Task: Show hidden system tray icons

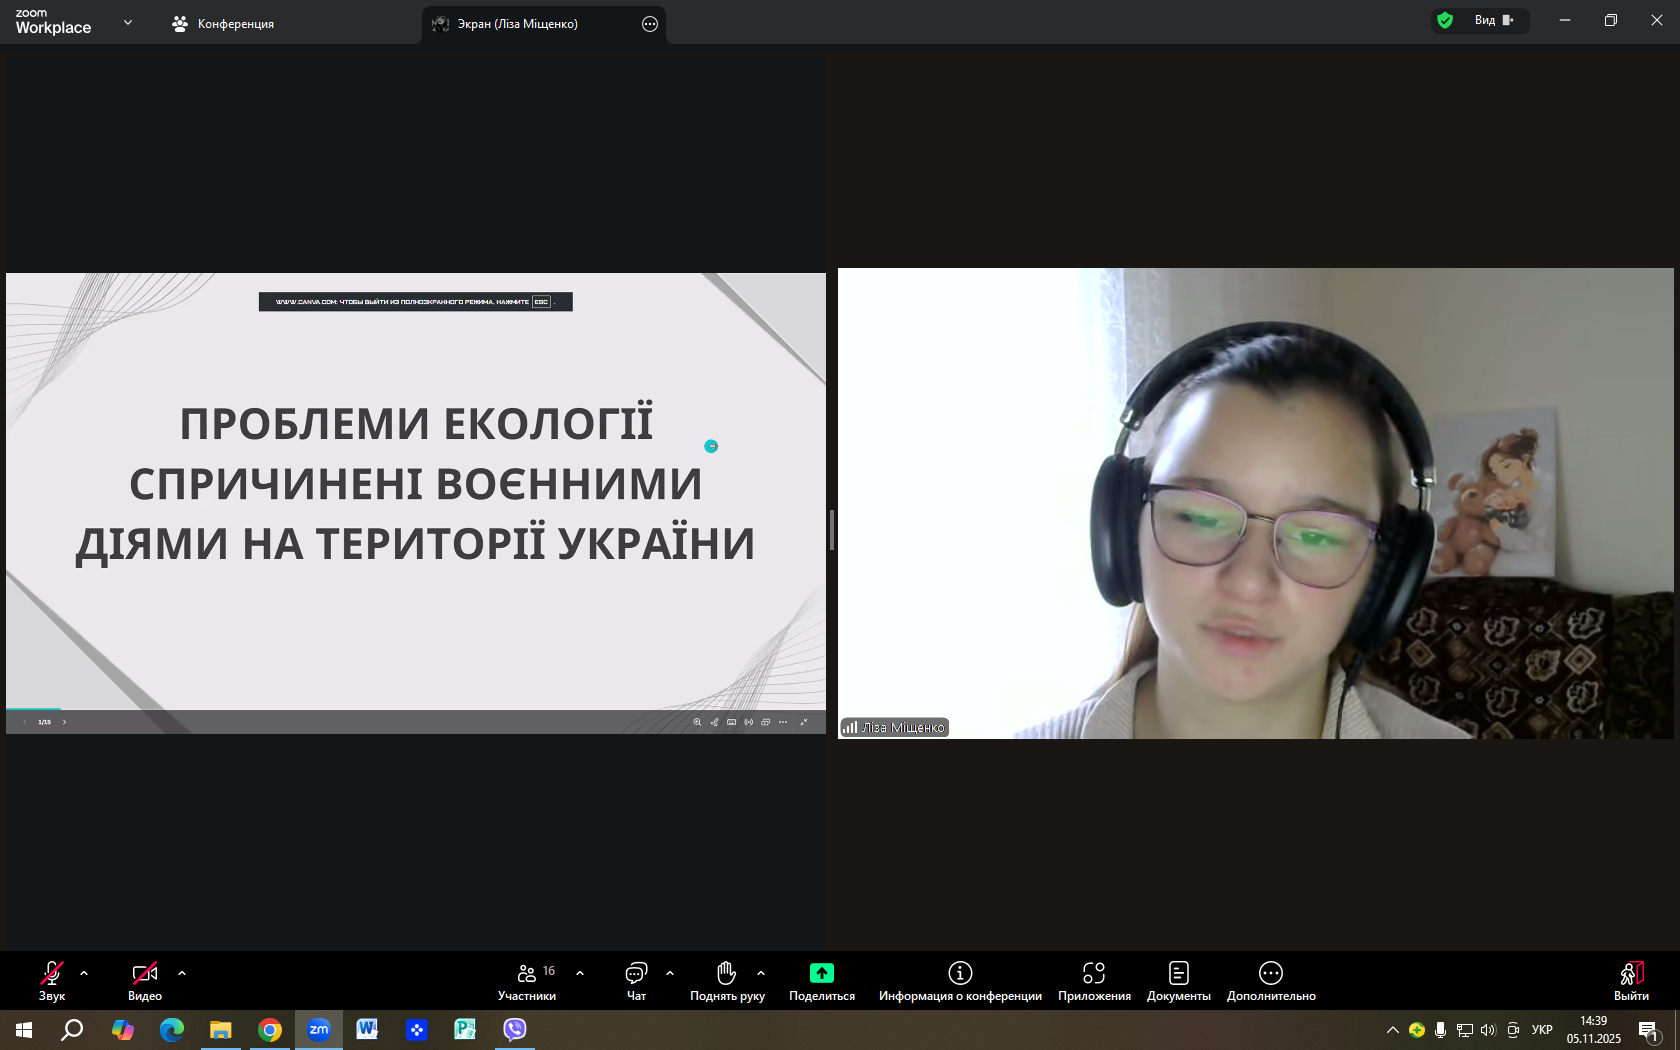Action: point(1392,1030)
